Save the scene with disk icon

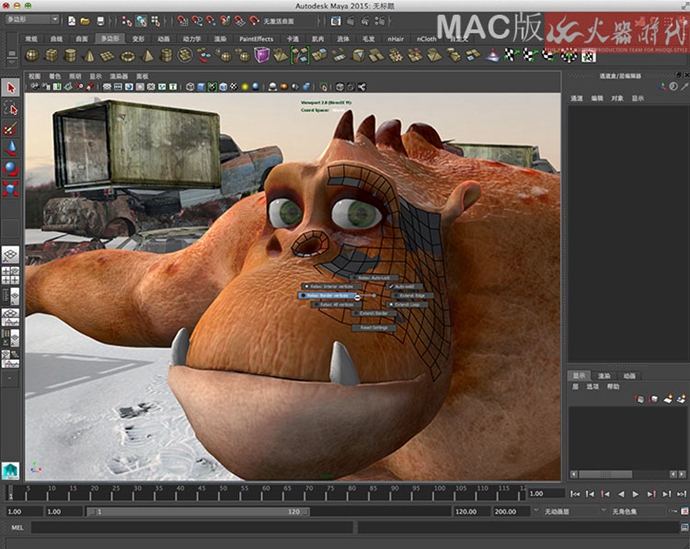[100, 21]
